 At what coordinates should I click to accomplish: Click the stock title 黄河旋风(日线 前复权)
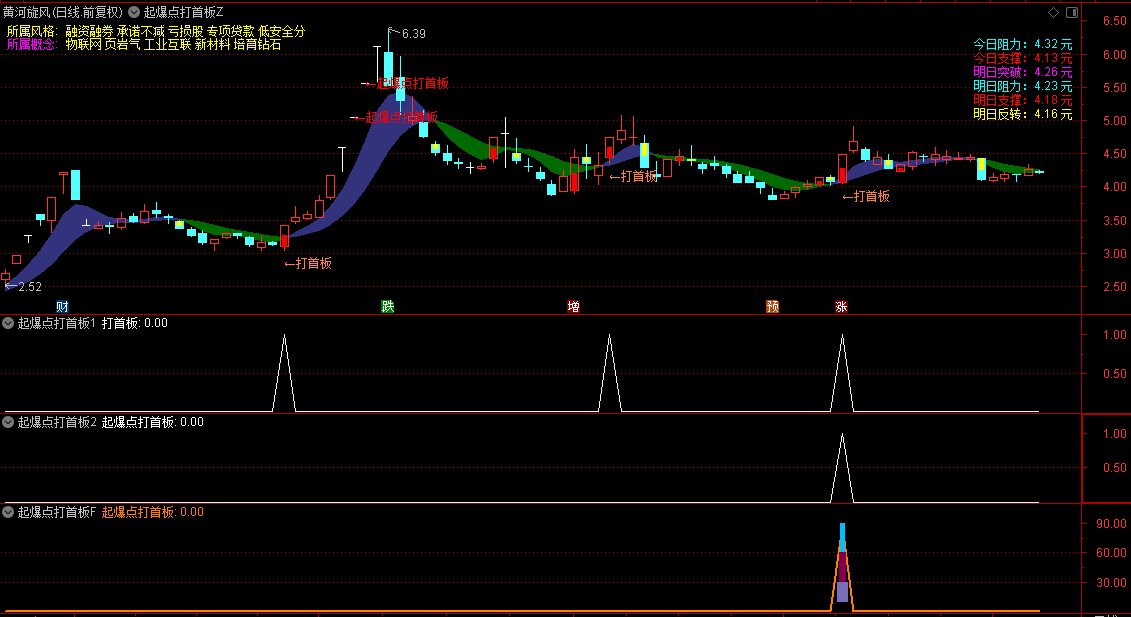(x=63, y=13)
